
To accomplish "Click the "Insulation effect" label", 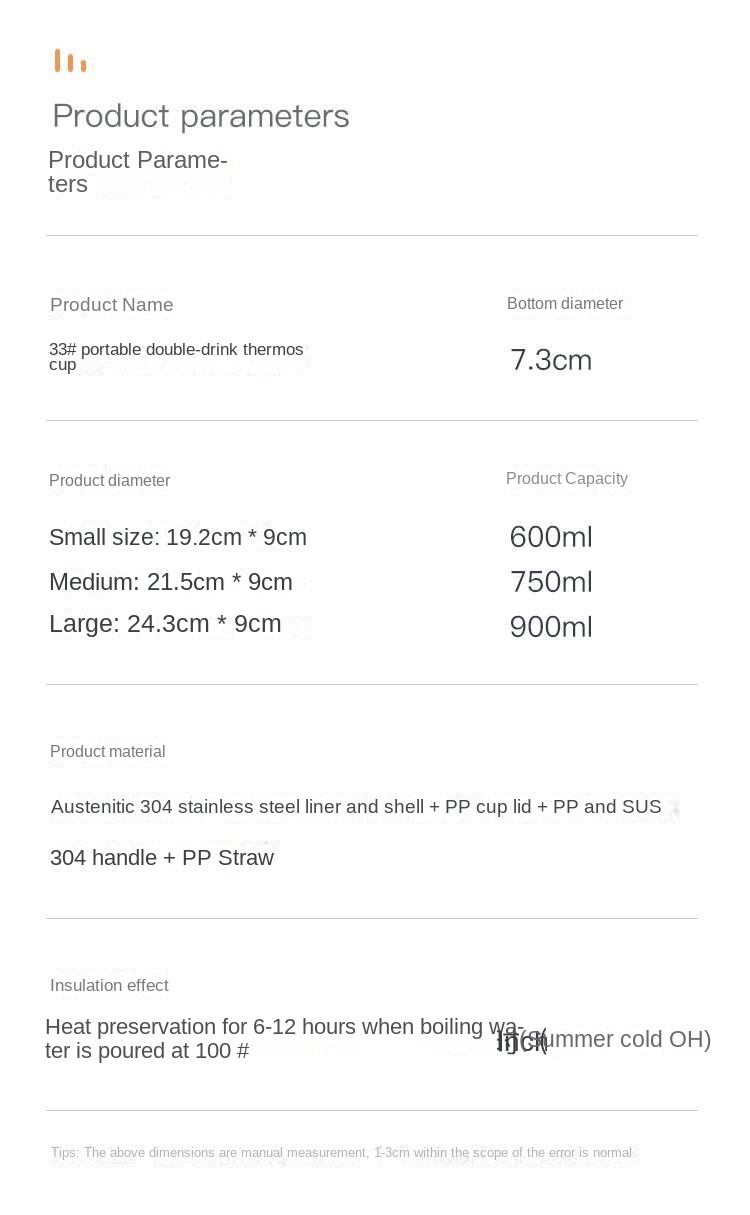I will point(109,986).
